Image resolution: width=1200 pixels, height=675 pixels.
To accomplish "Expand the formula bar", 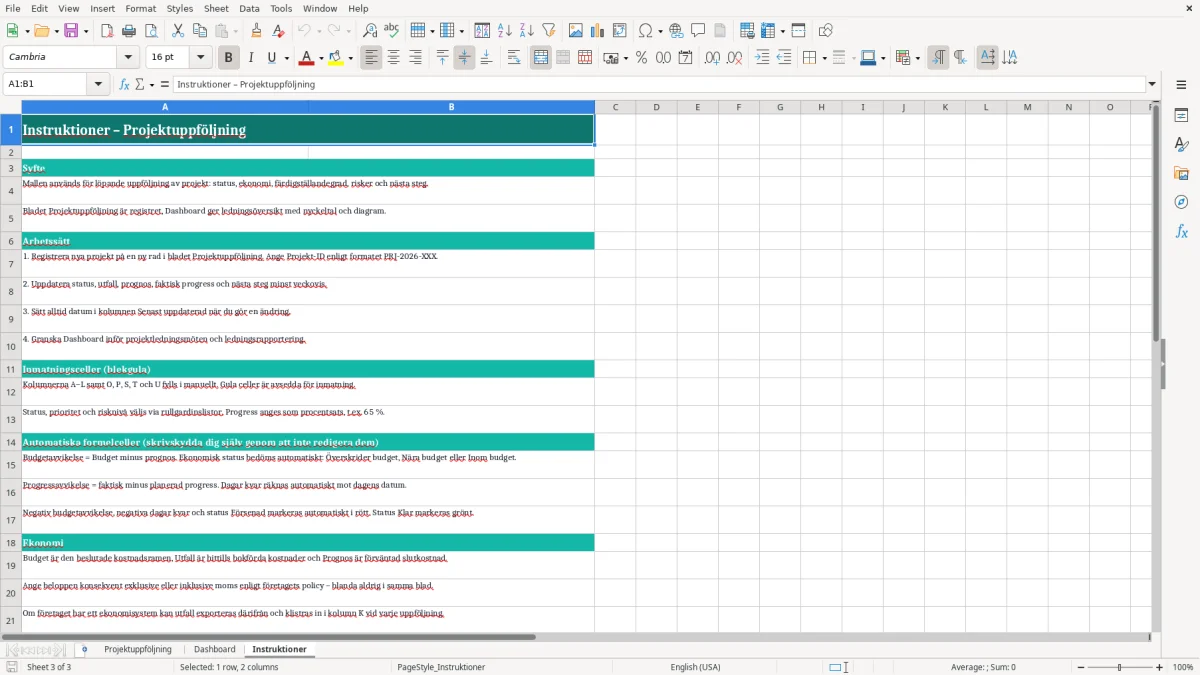I will pos(1152,85).
